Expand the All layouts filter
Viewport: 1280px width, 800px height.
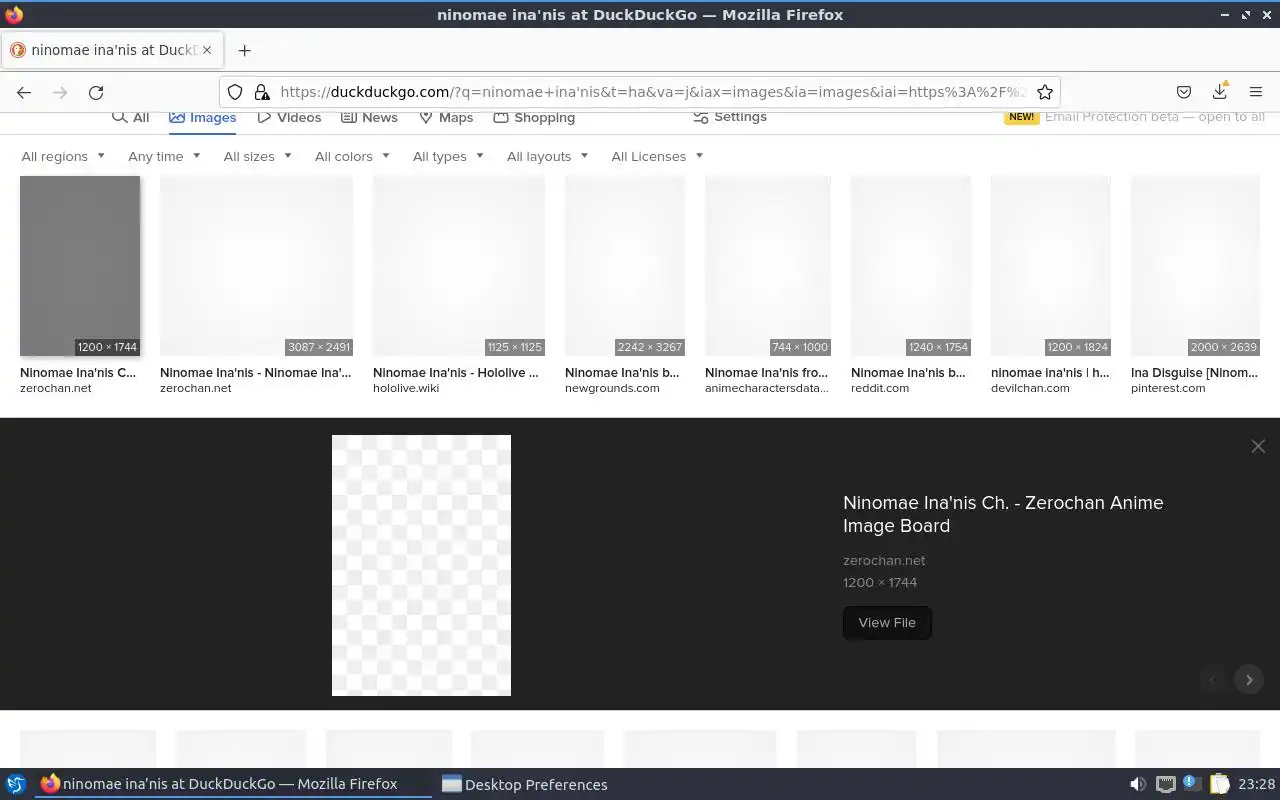pos(547,156)
